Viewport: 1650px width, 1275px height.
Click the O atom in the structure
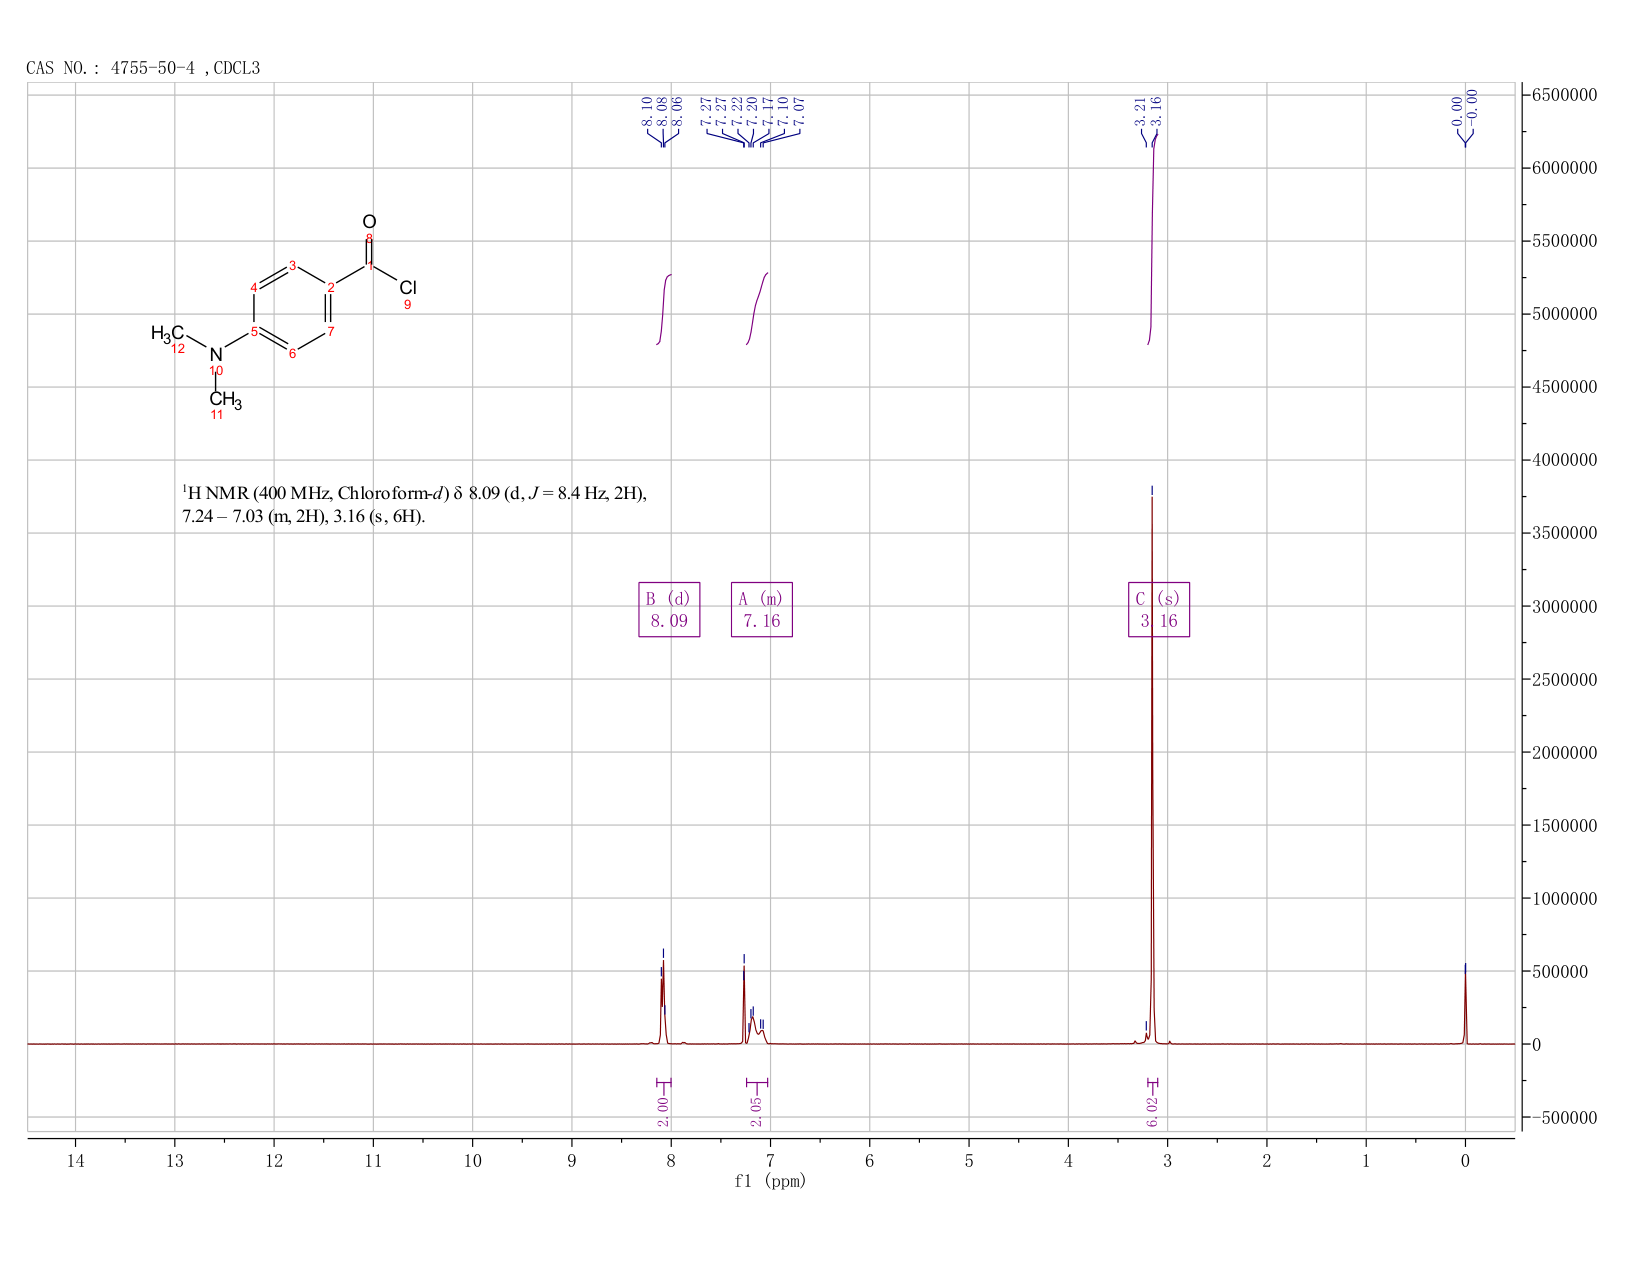point(369,222)
